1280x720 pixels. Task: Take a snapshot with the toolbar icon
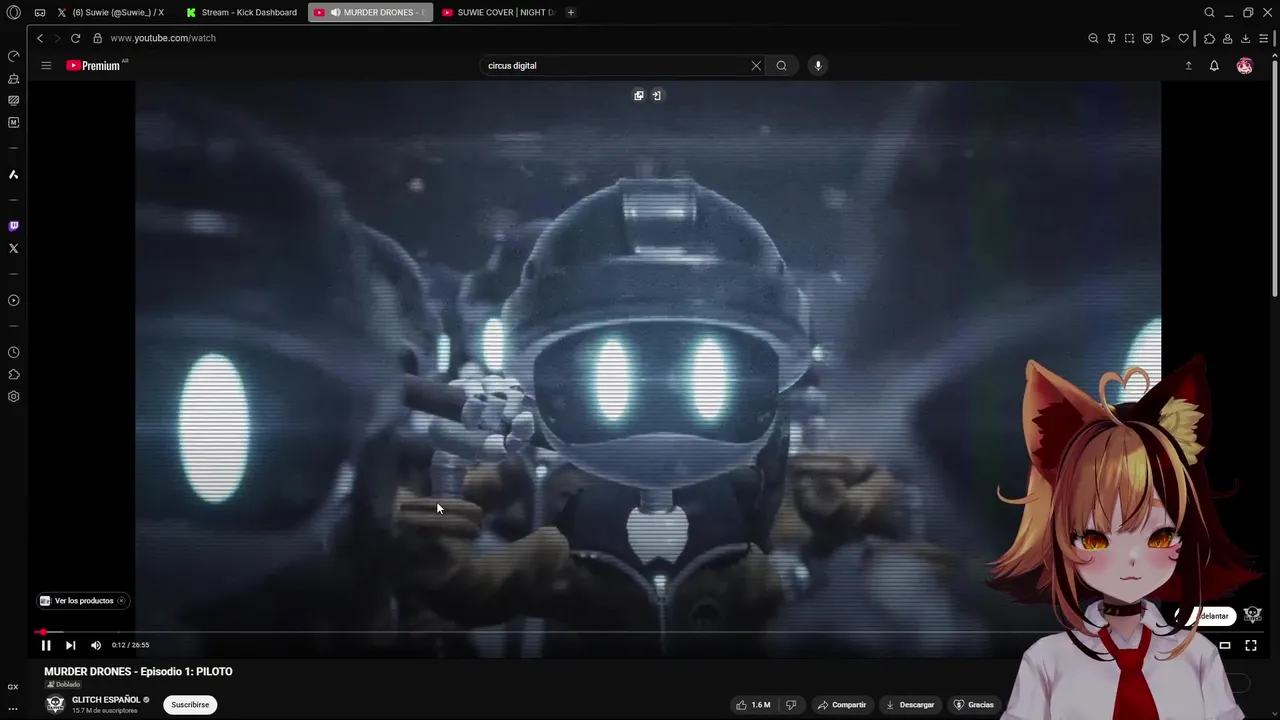(1129, 38)
